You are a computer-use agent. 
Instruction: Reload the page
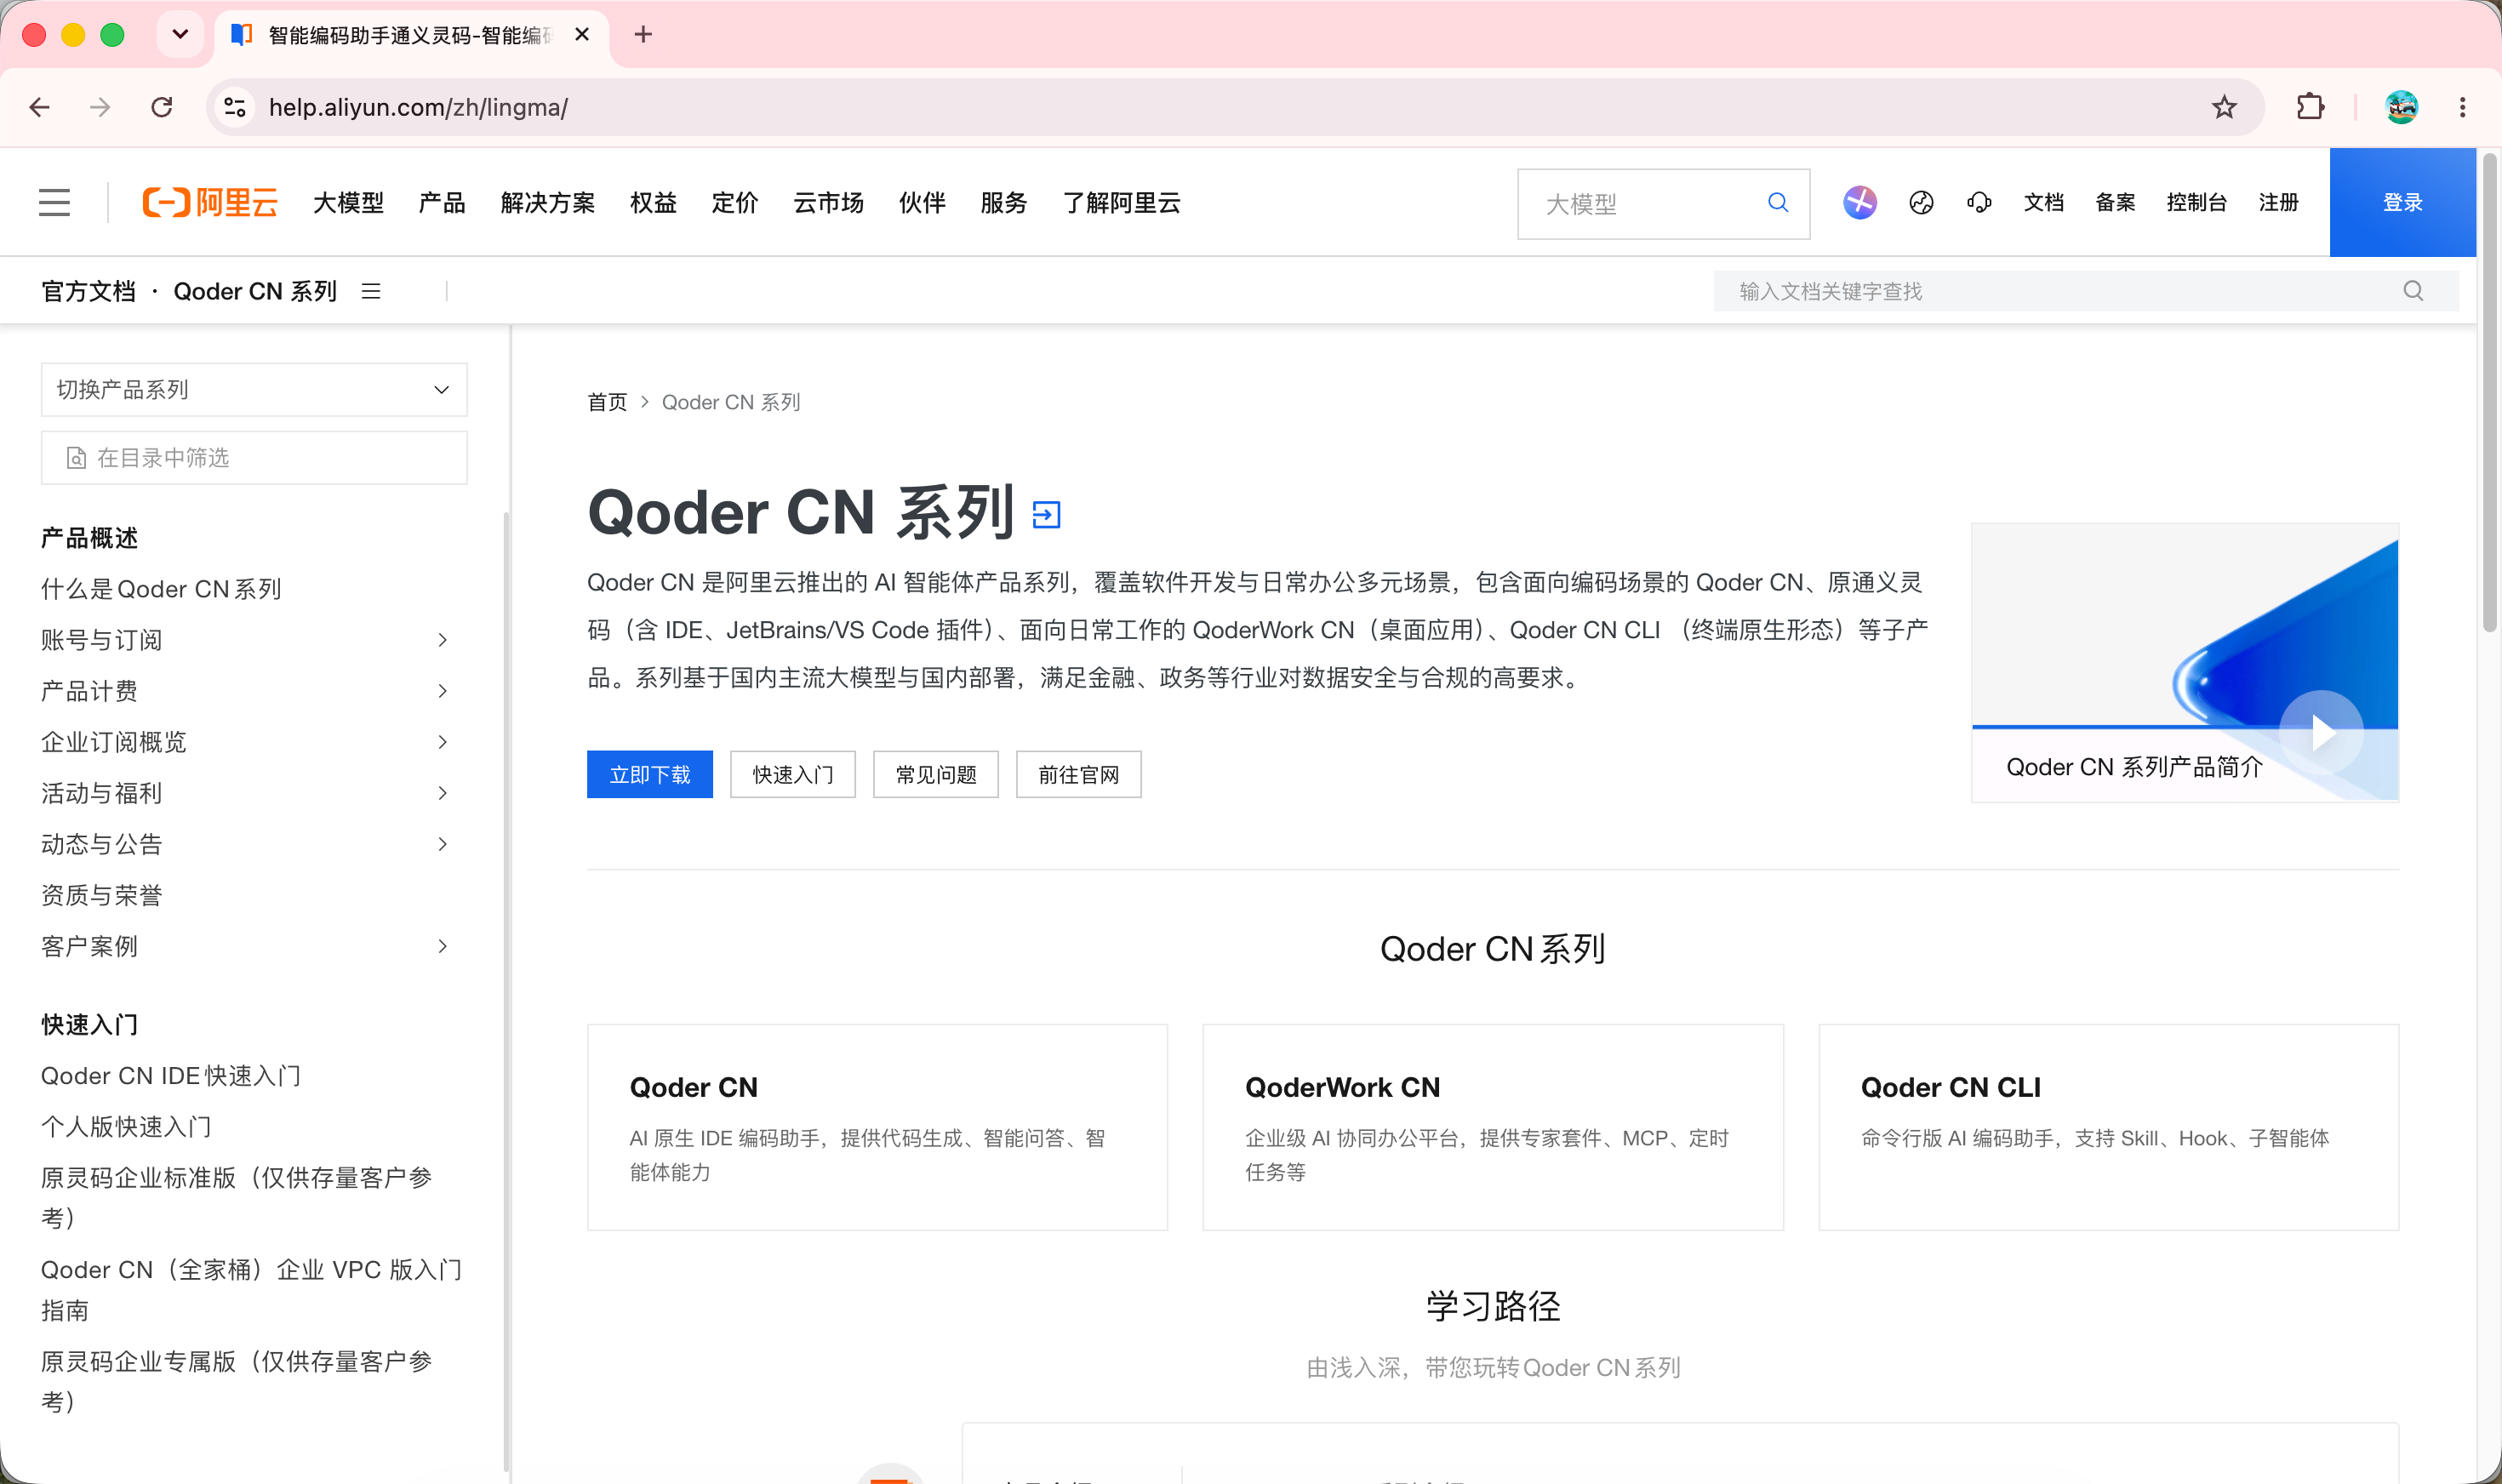(162, 107)
